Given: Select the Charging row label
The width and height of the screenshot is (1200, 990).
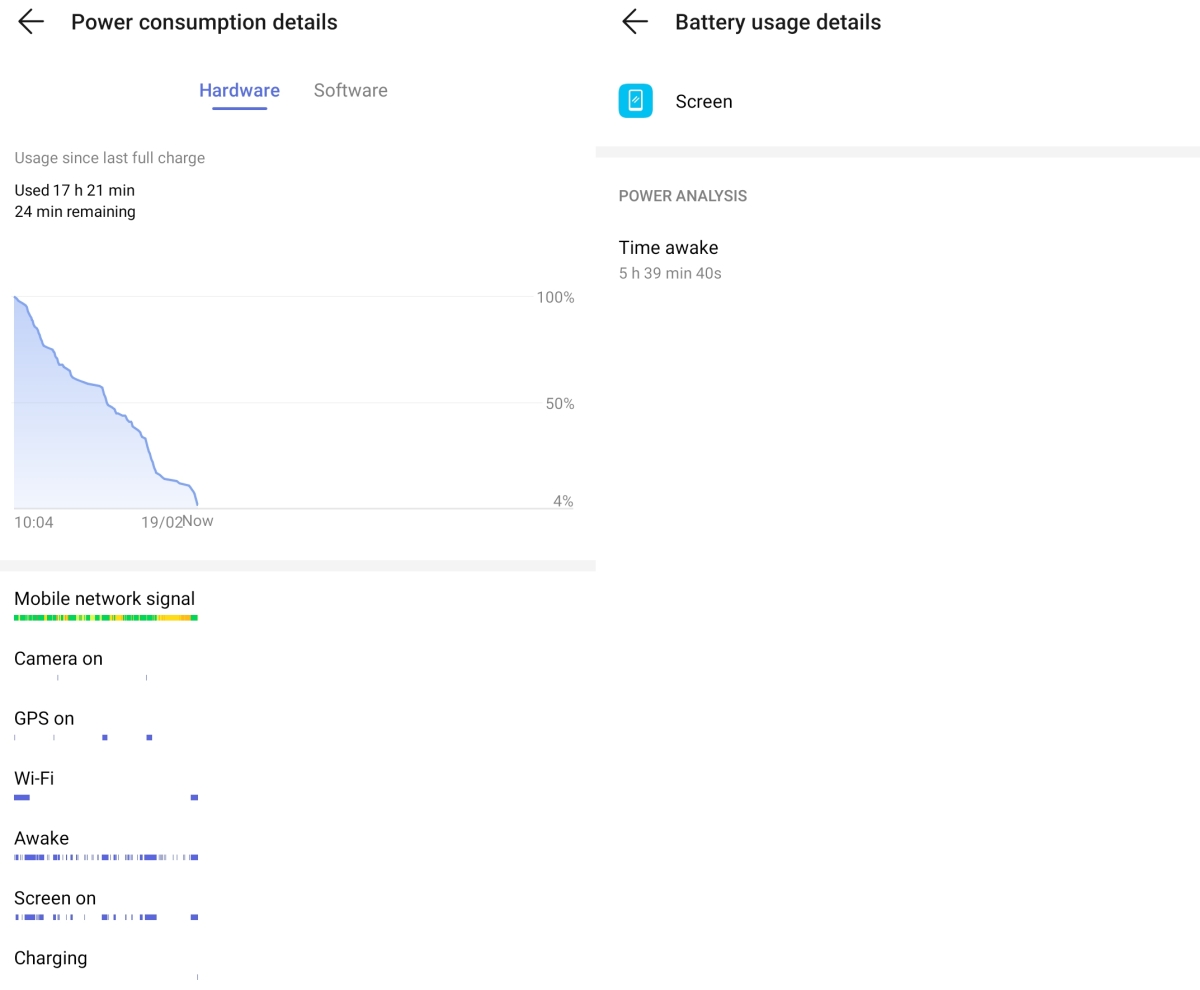Looking at the screenshot, I should [50, 959].
